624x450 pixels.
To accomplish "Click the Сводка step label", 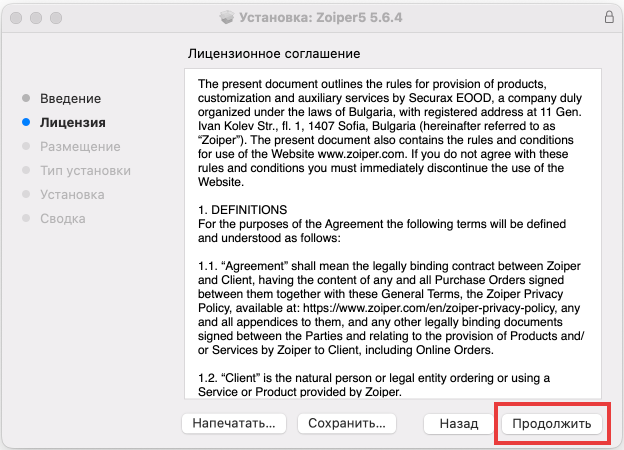I will (62, 218).
